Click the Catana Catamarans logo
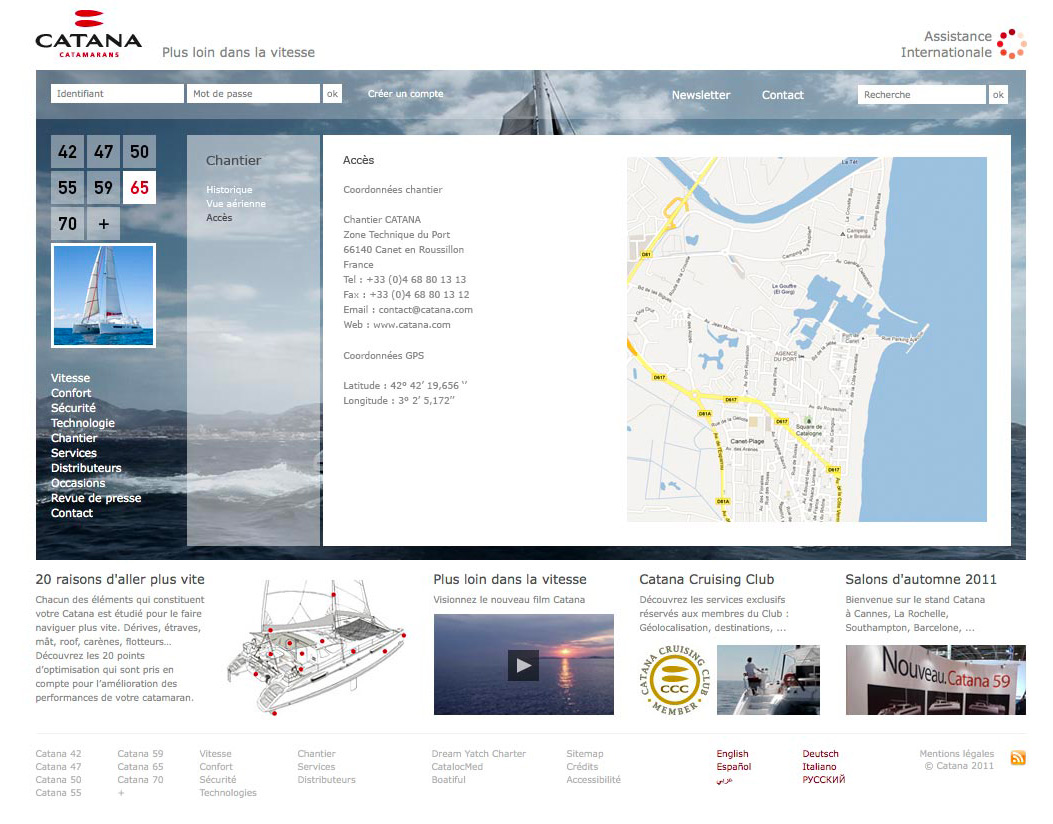 [88, 34]
